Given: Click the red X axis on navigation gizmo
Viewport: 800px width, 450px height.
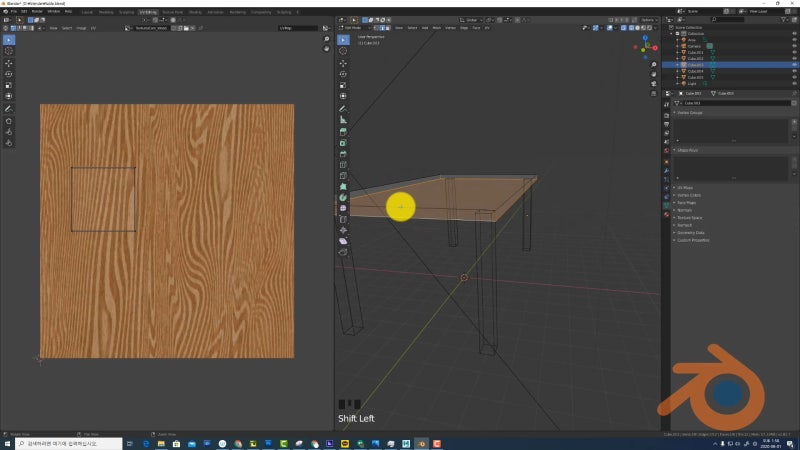Looking at the screenshot, I should point(655,48).
